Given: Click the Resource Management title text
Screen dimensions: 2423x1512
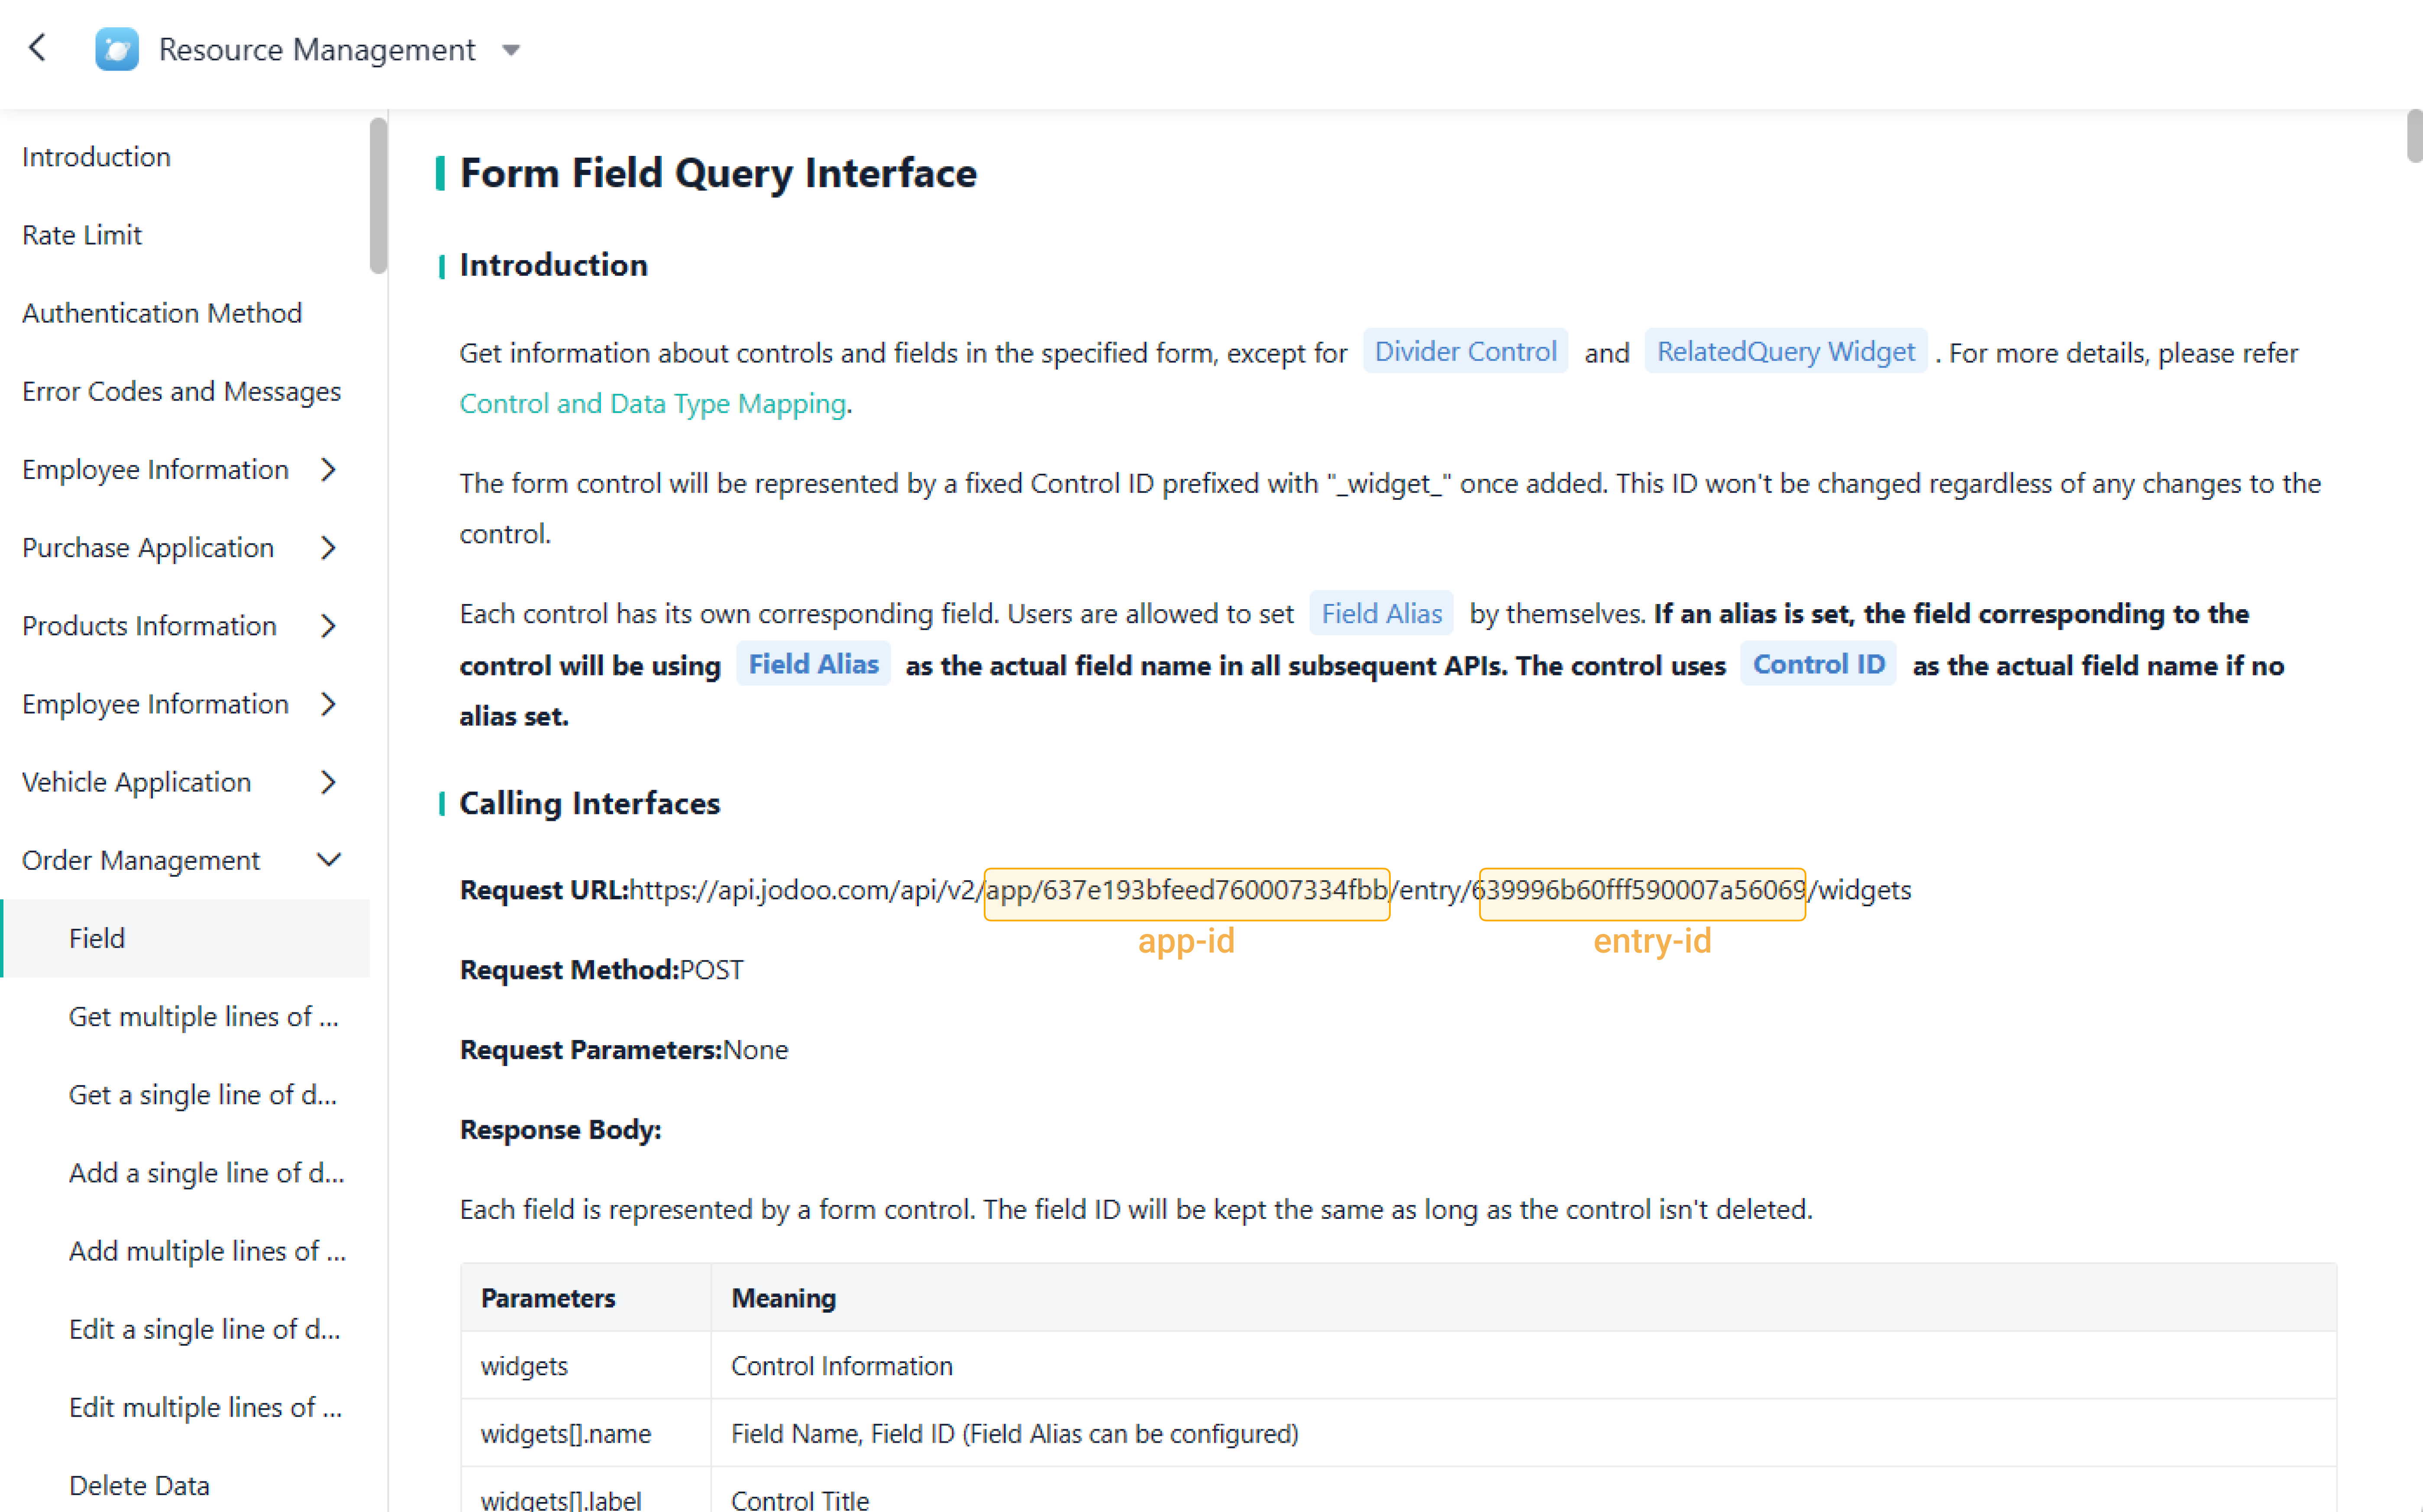Looking at the screenshot, I should coord(317,49).
